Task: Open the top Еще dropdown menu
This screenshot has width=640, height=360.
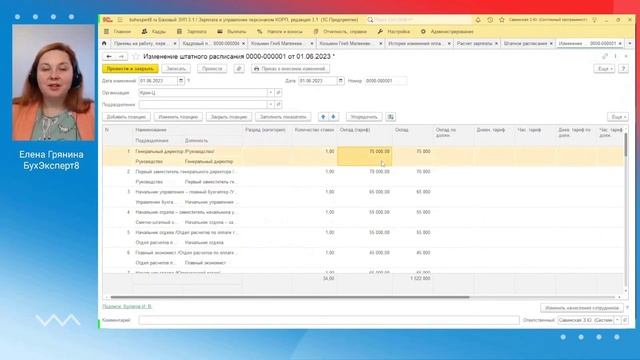Action: pyautogui.click(x=604, y=69)
